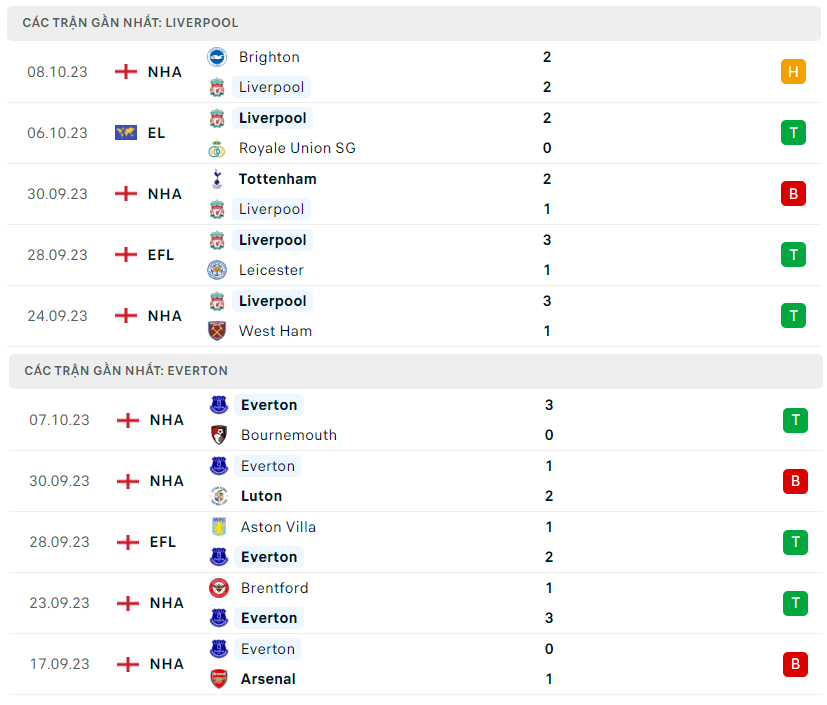Select the 28.09.23 Liverpool vs Leicester row
Viewport: 827px width, 705px height.
click(x=400, y=255)
